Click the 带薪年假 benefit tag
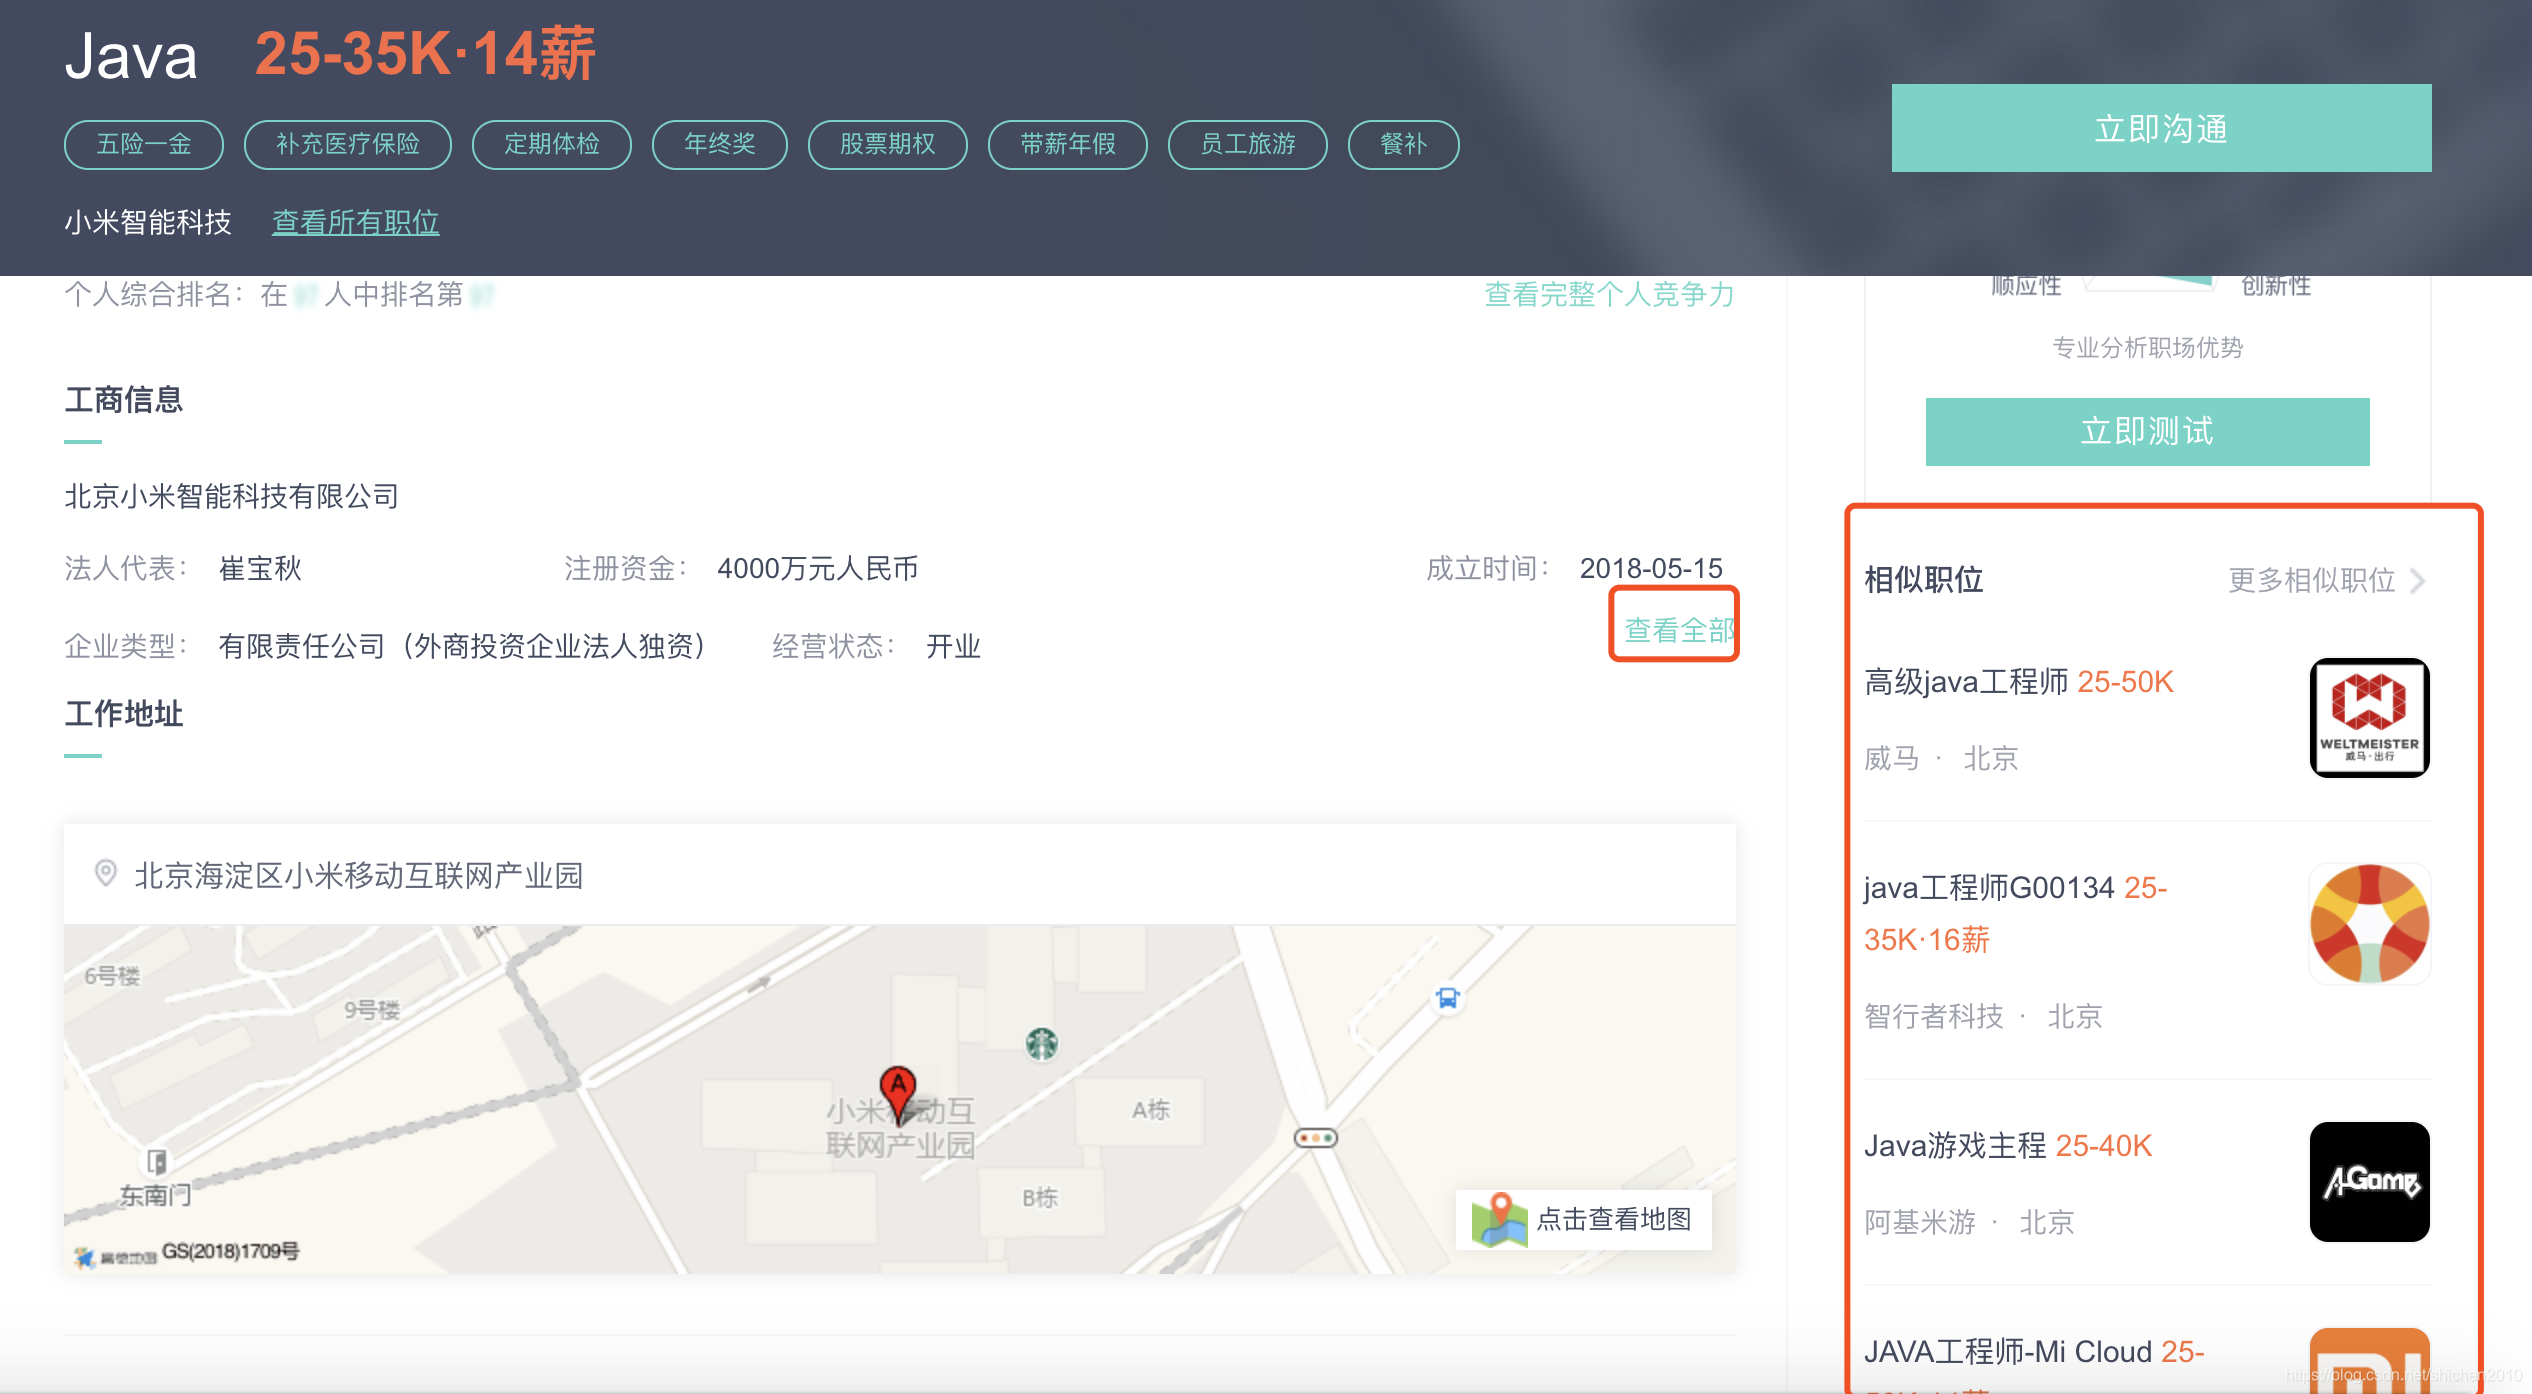Screen dimensions: 2532x1394 [x=1068, y=144]
